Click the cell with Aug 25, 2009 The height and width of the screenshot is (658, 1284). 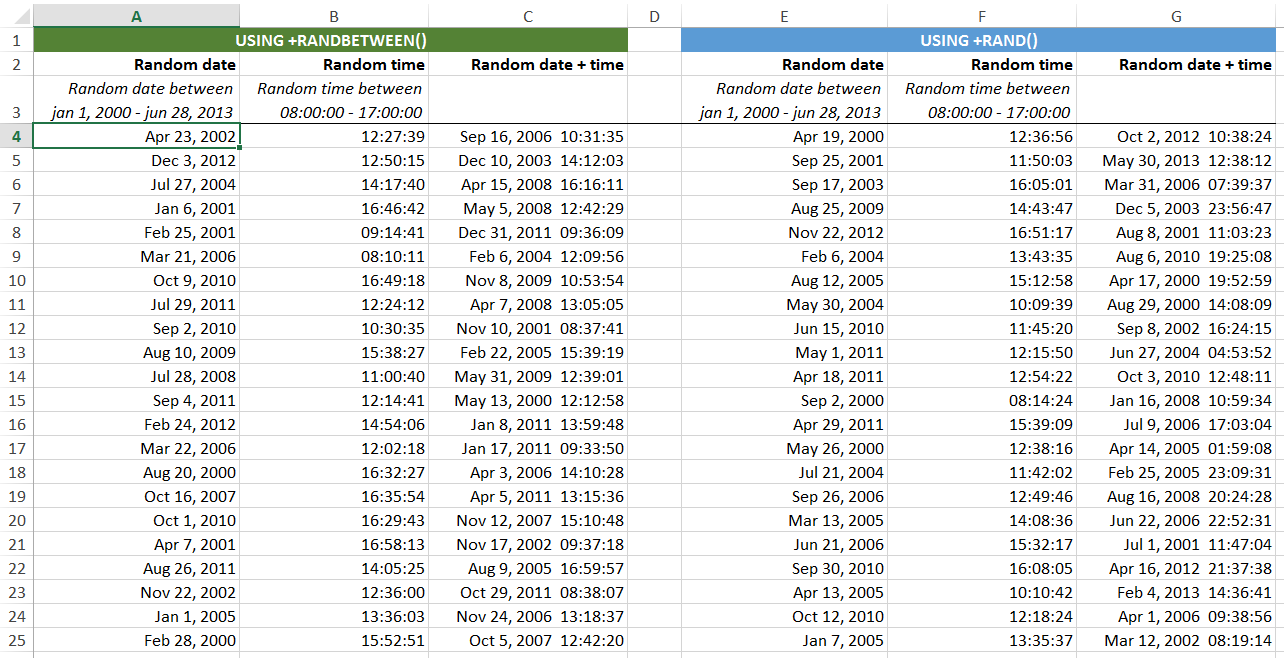point(784,208)
